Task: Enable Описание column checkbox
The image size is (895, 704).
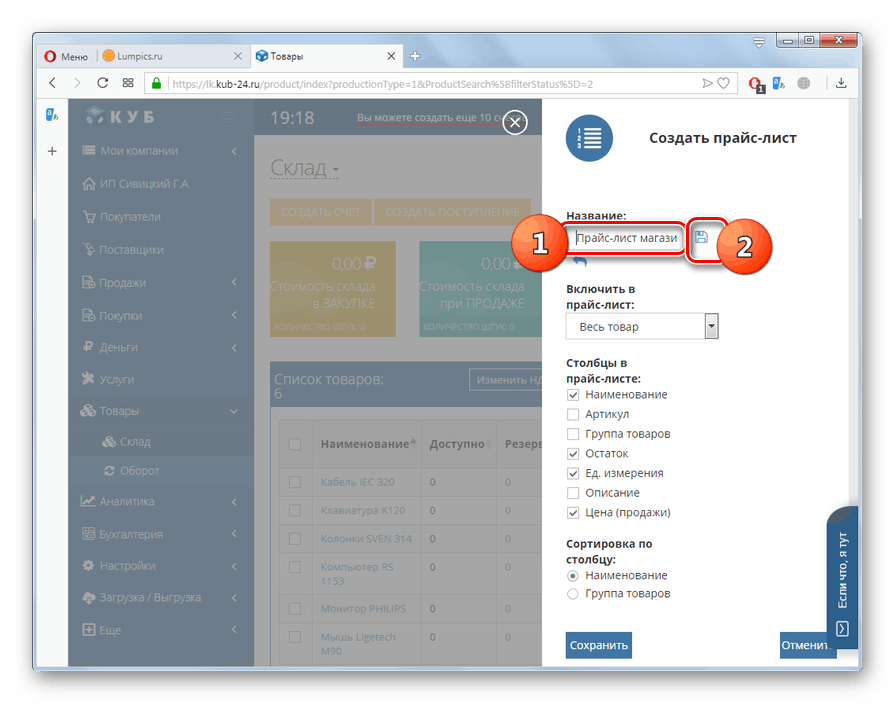Action: click(x=573, y=493)
